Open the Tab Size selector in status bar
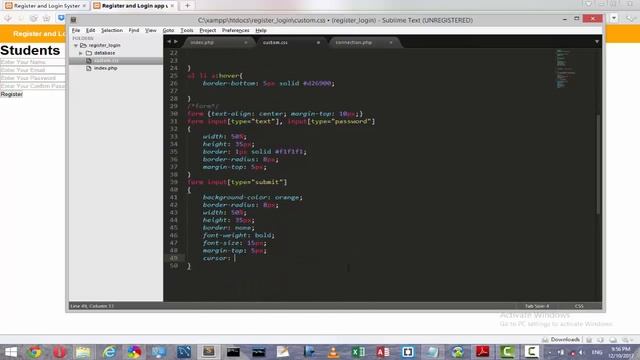Image resolution: width=640 pixels, height=360 pixels. pos(537,306)
